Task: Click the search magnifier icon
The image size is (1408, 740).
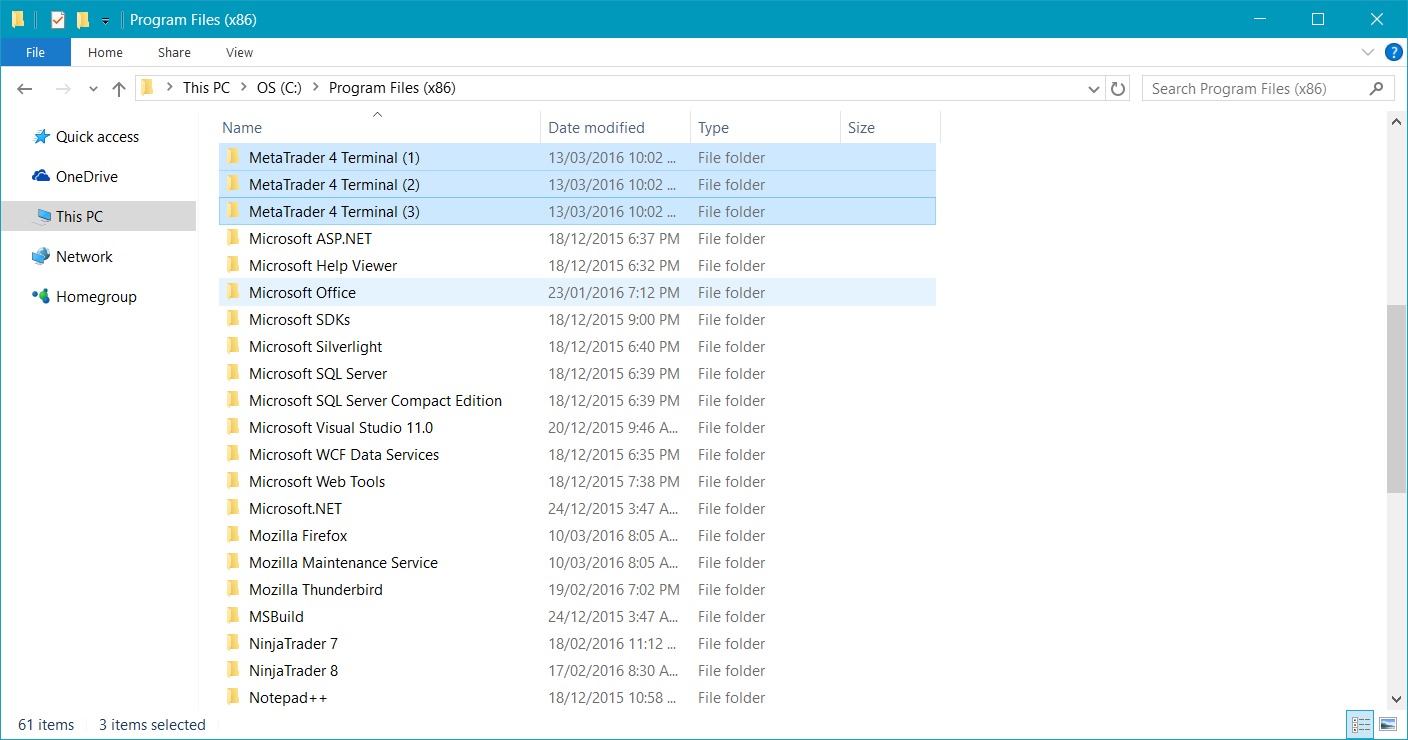Action: click(x=1377, y=89)
